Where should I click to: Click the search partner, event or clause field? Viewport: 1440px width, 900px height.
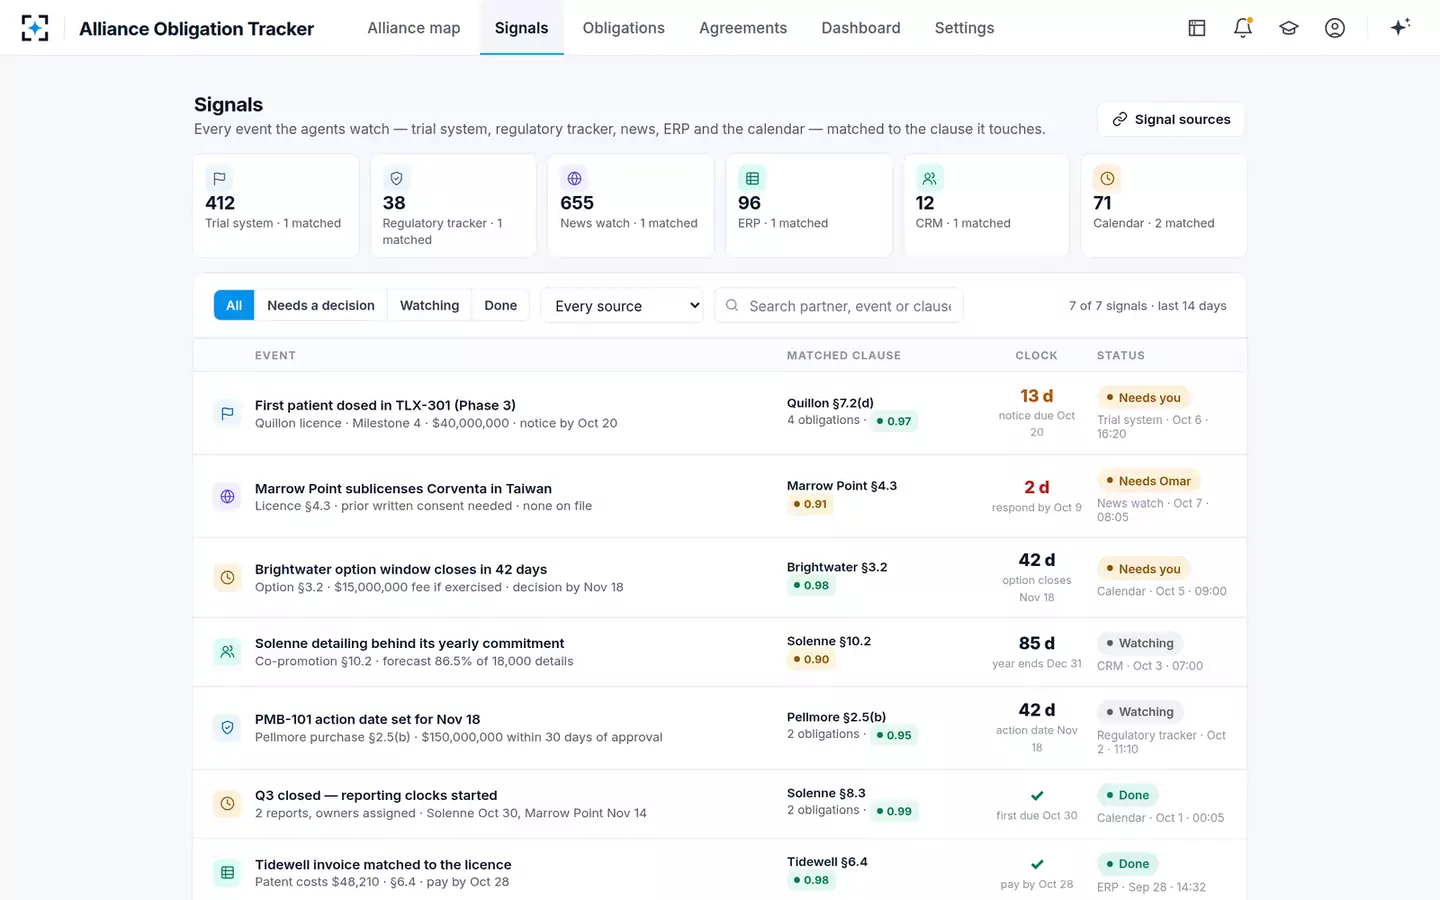[x=839, y=305]
